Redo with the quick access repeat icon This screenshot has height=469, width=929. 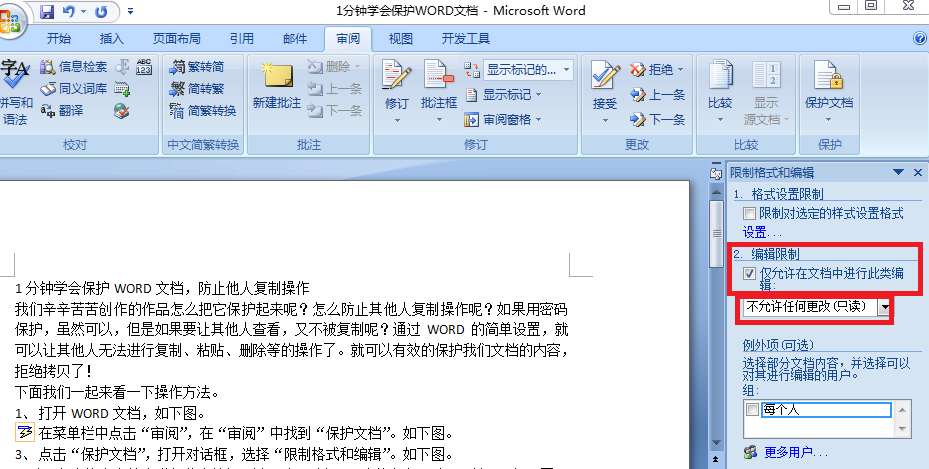tap(101, 11)
